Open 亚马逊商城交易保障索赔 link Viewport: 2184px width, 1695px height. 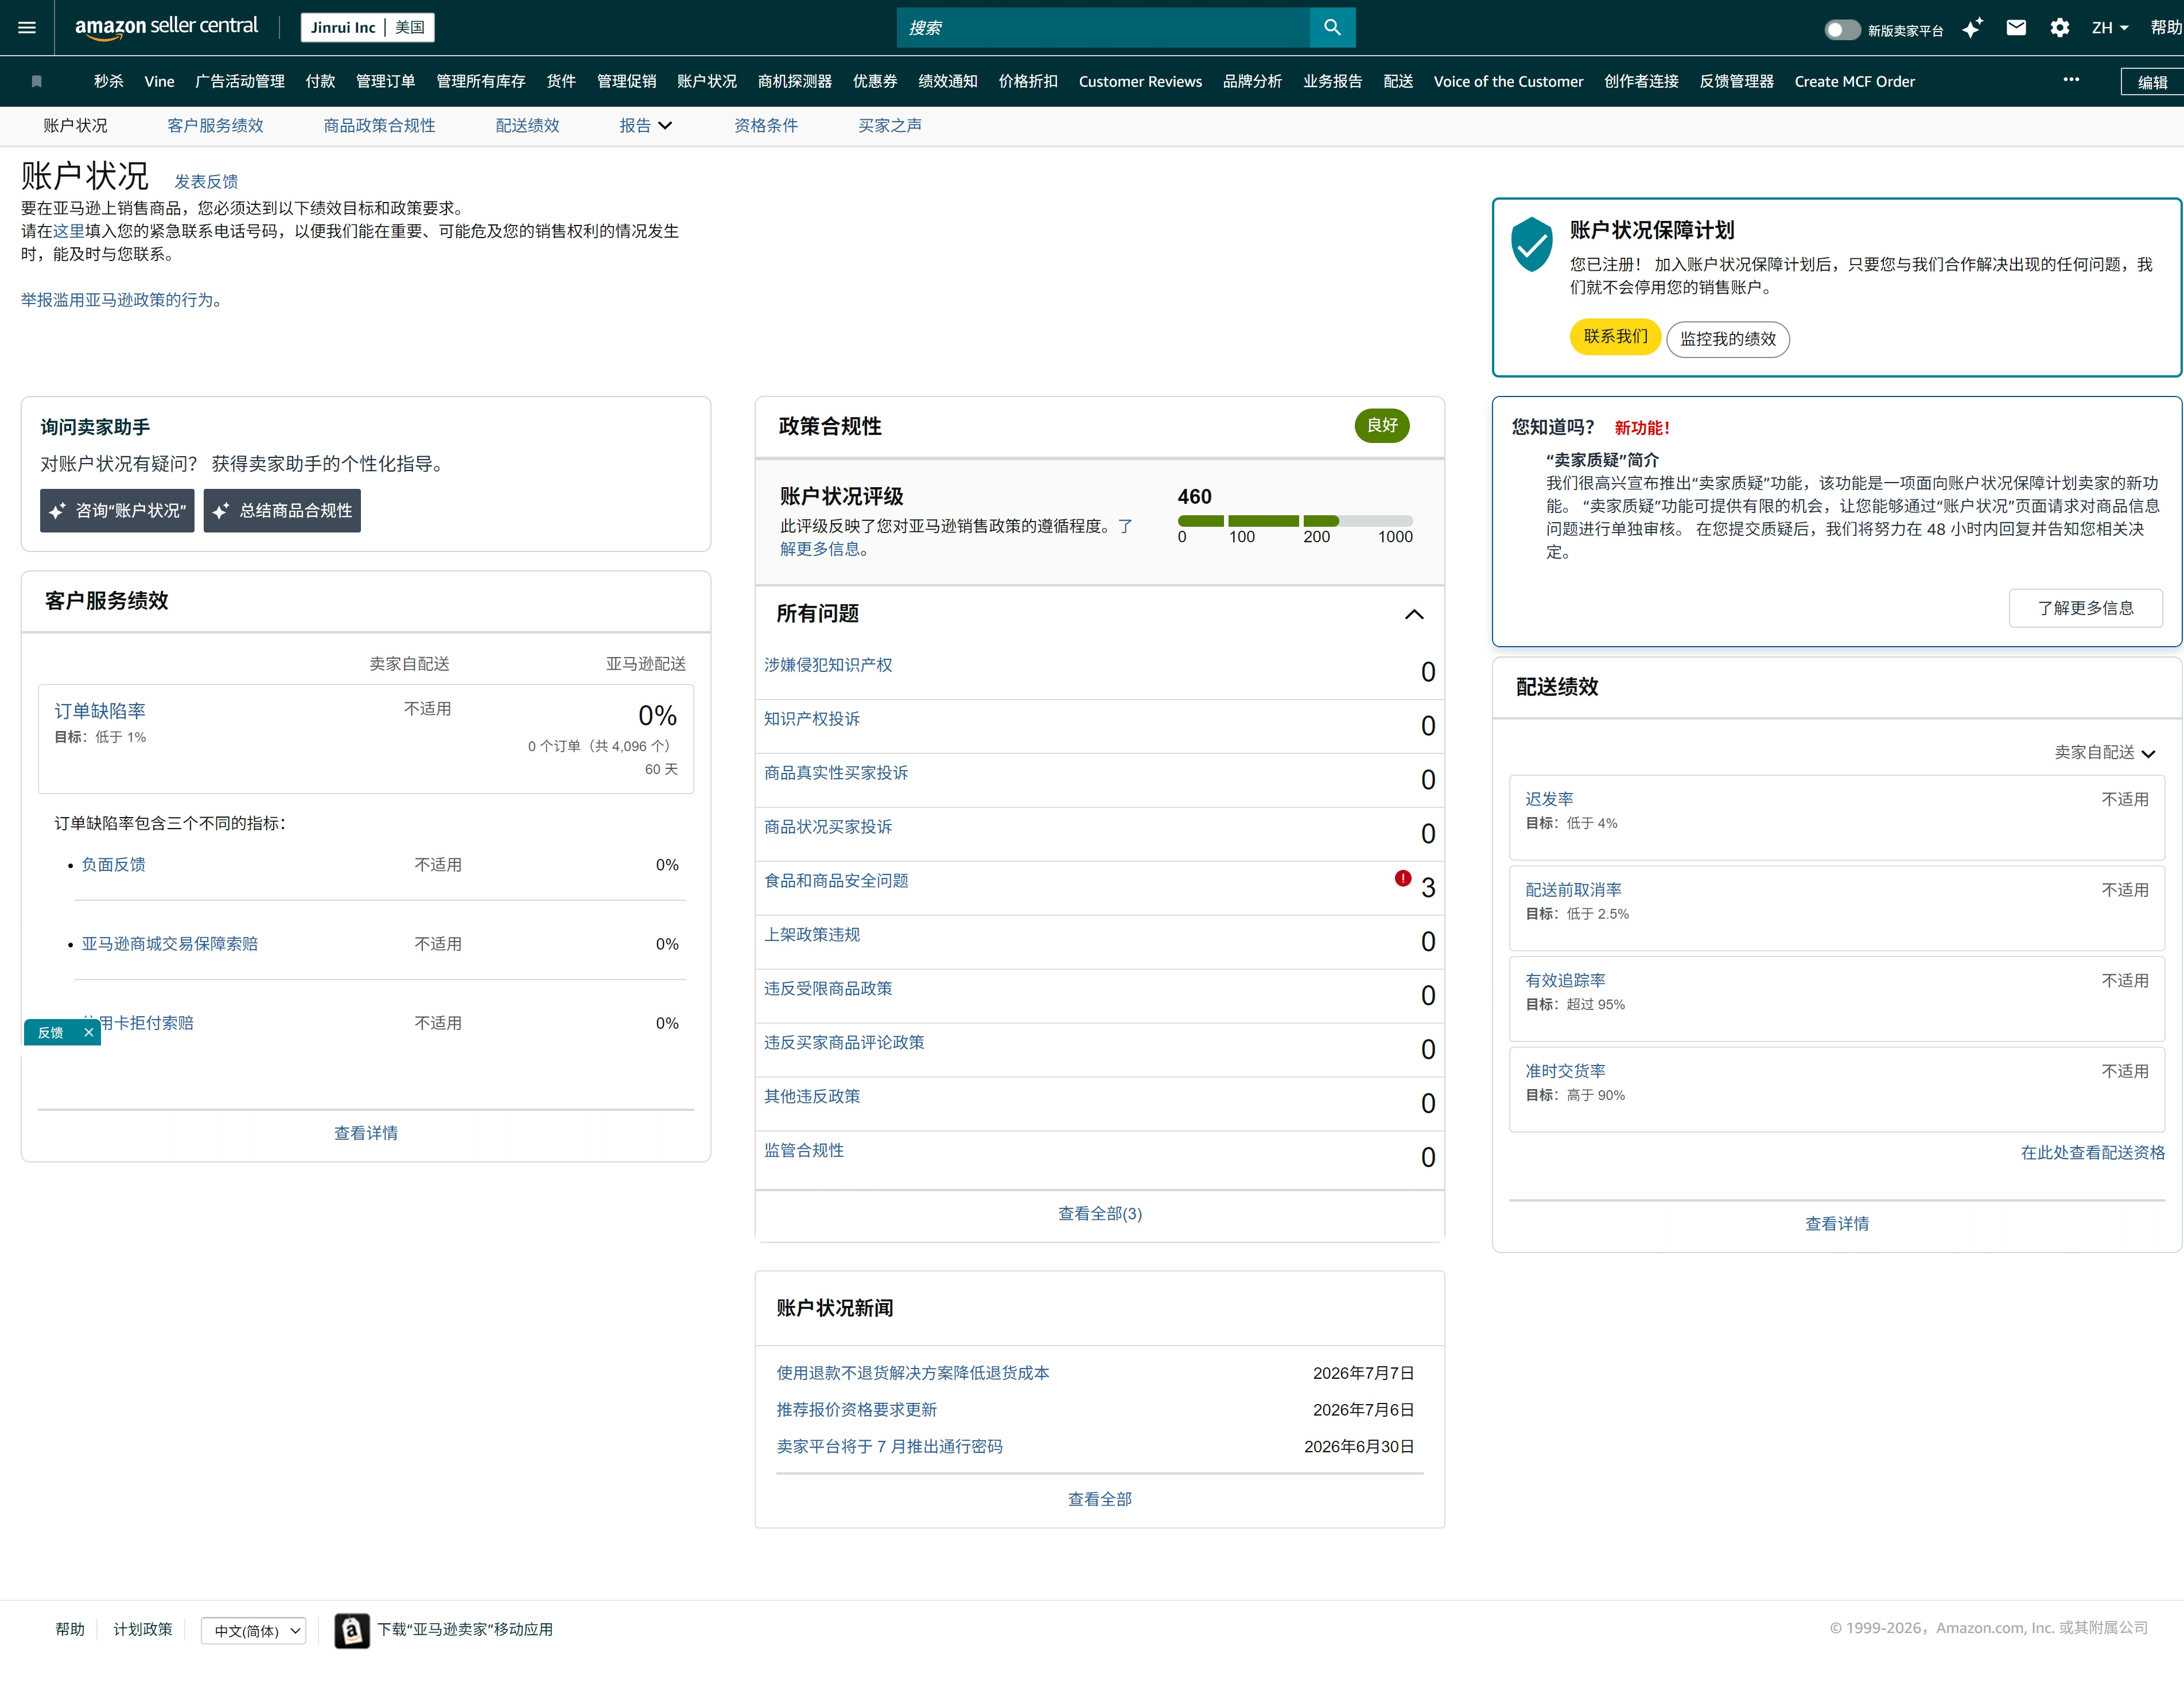169,944
